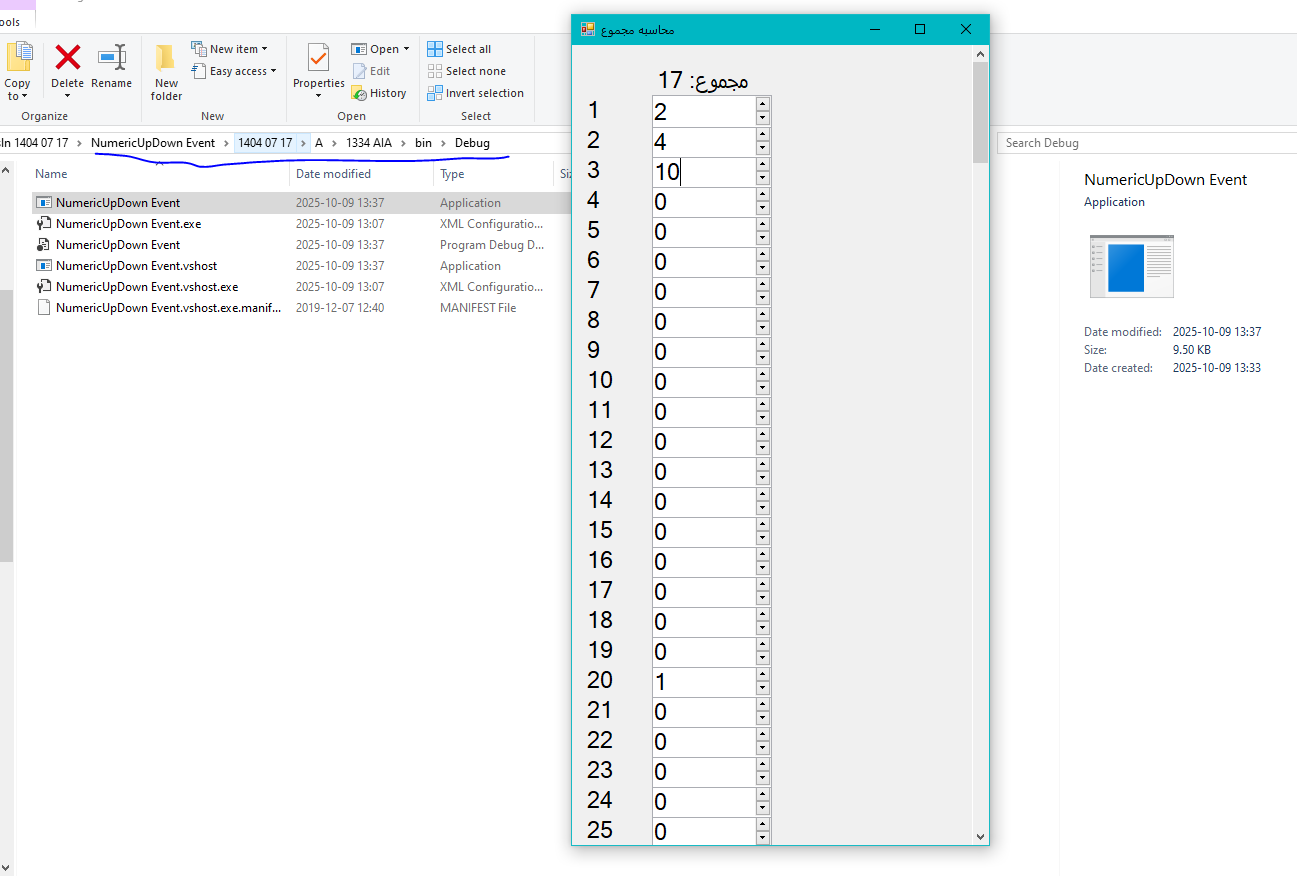
Task: Click inside the row 5 numeric field
Action: [702, 232]
